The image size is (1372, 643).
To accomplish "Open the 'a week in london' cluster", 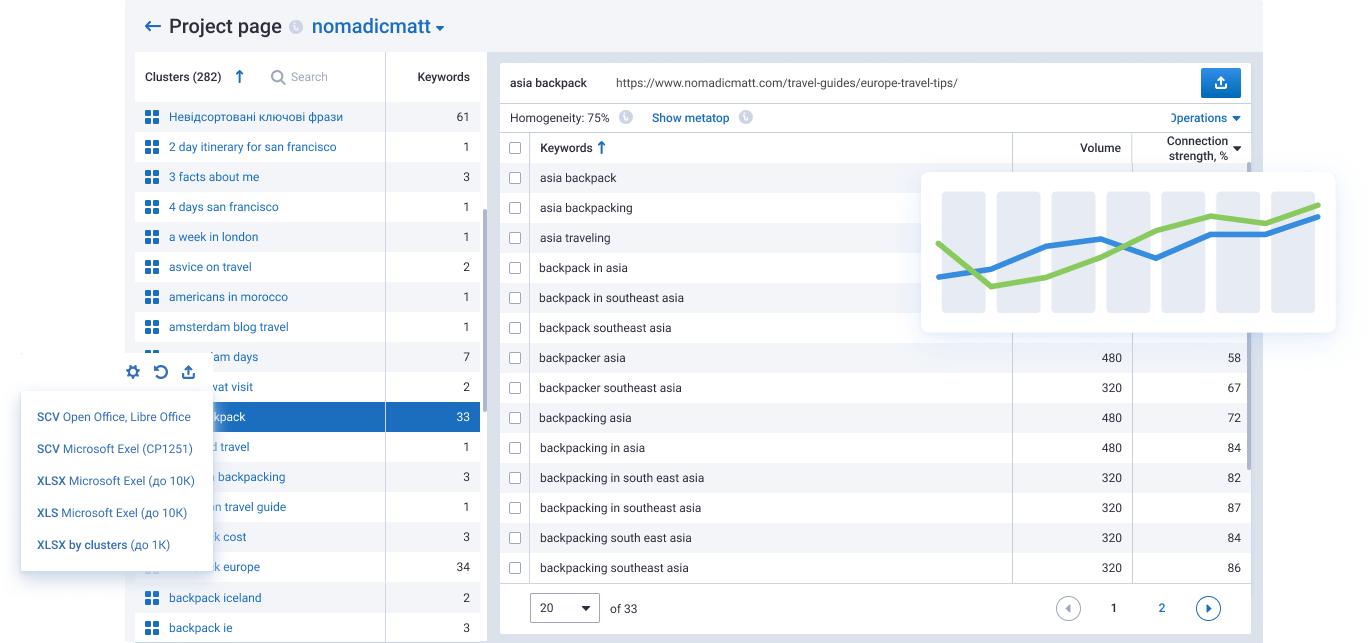I will click(x=213, y=237).
